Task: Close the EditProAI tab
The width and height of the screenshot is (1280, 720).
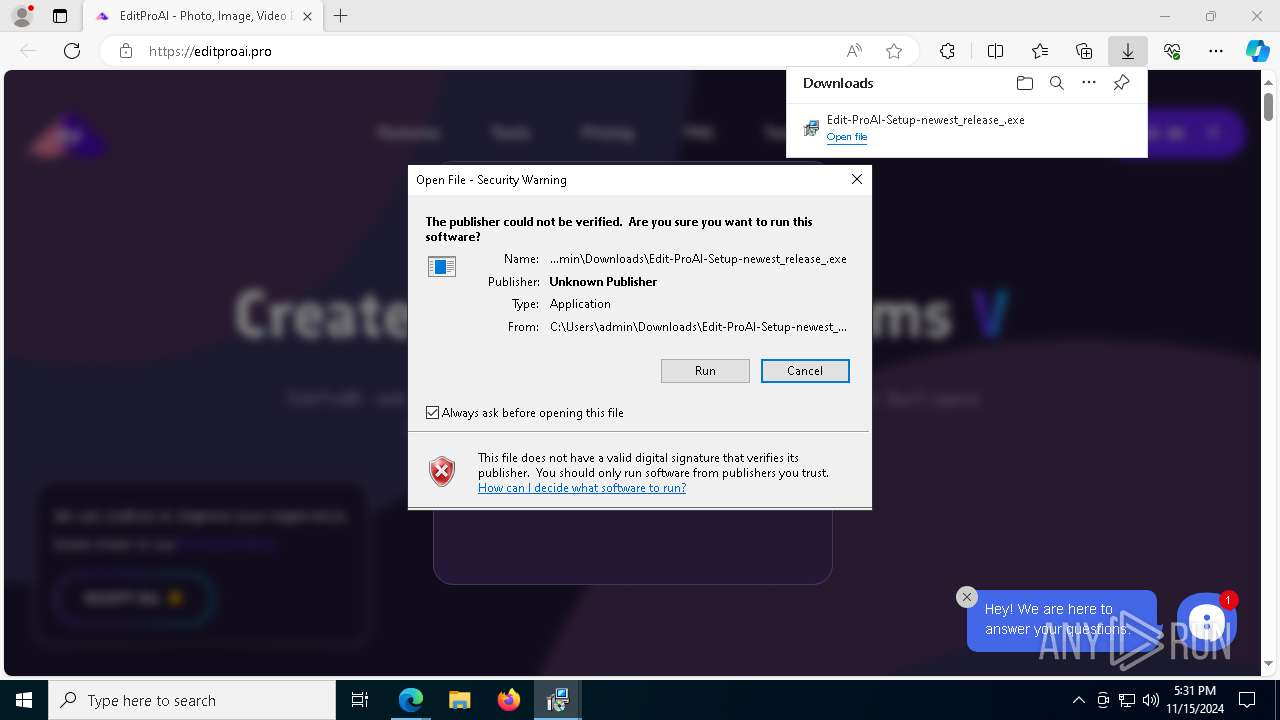Action: pos(307,16)
